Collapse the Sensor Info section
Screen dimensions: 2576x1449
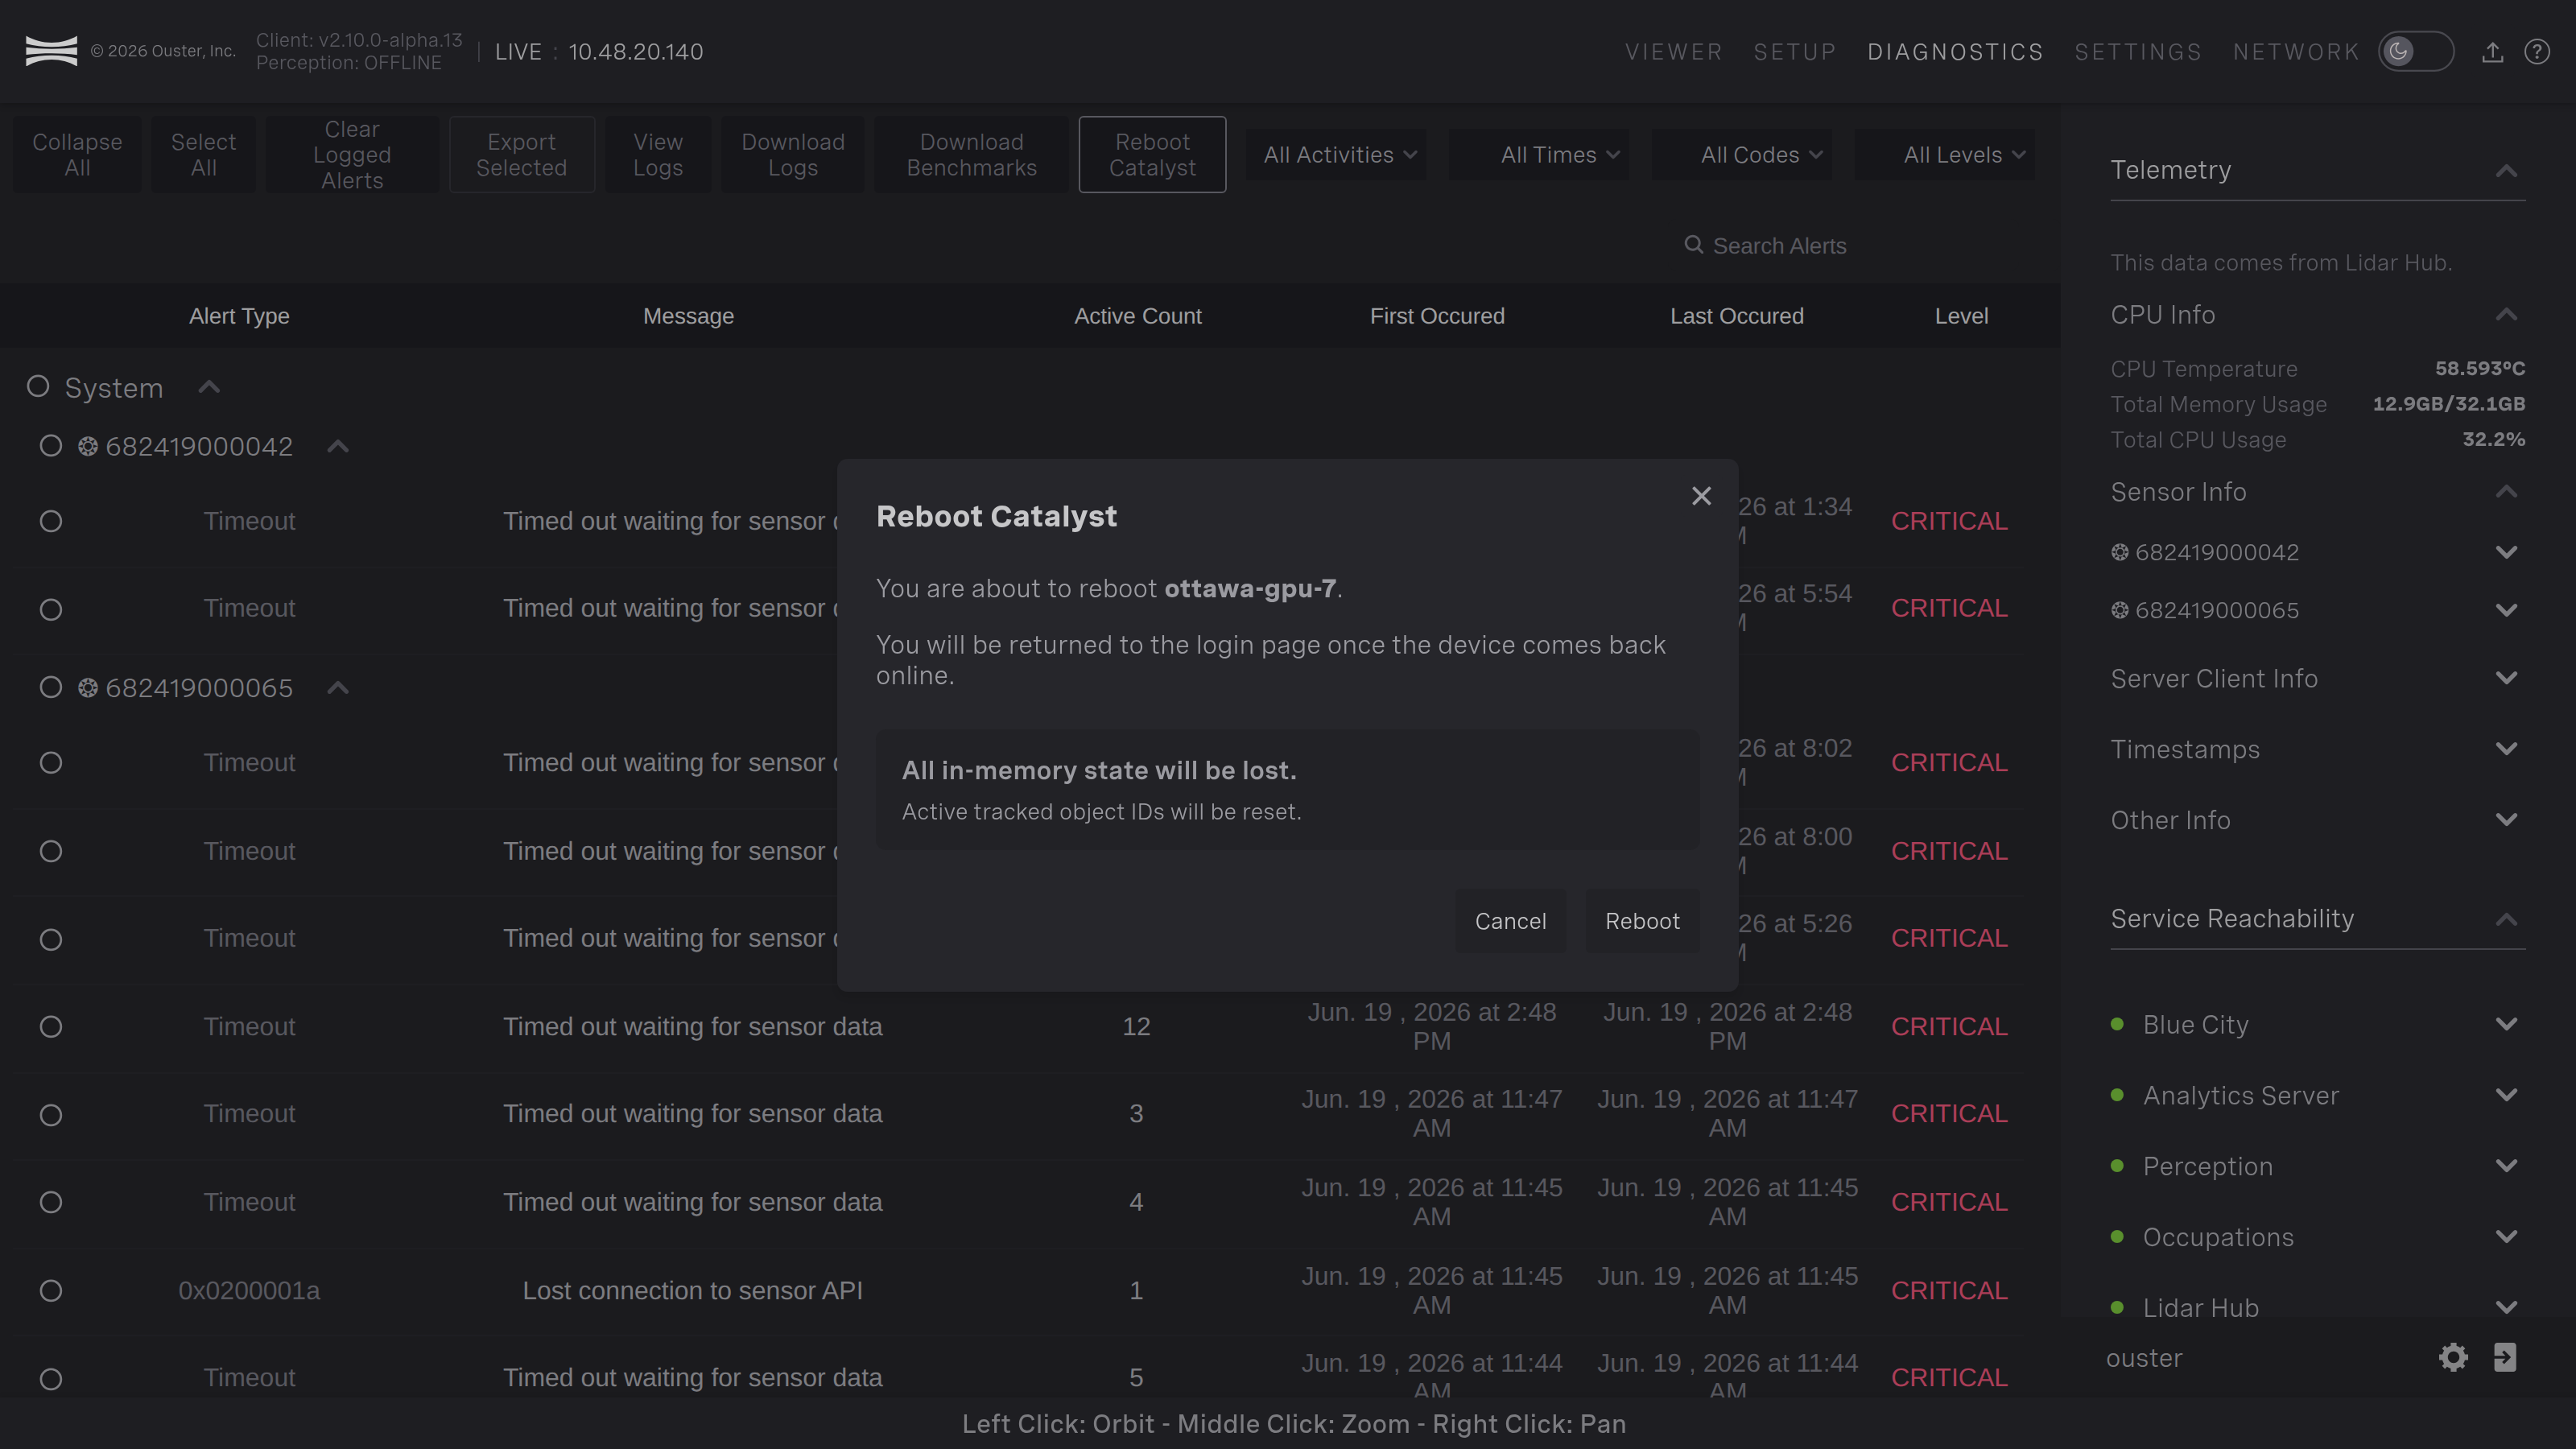(2506, 492)
